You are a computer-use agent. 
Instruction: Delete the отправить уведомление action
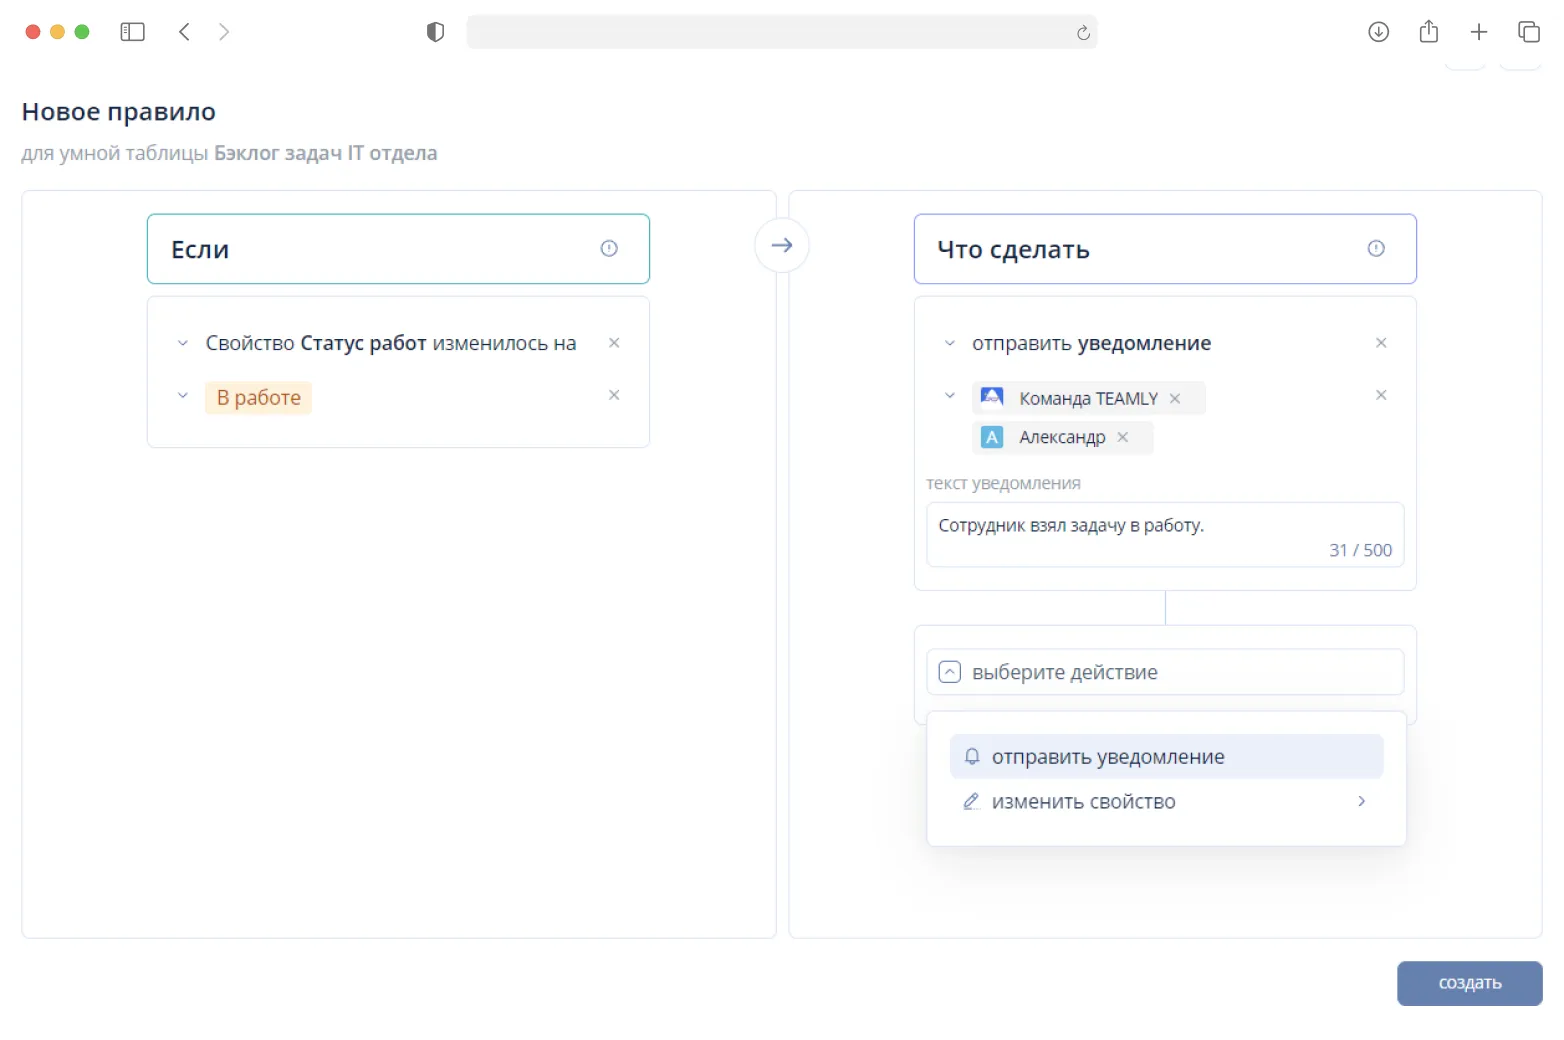[1381, 343]
